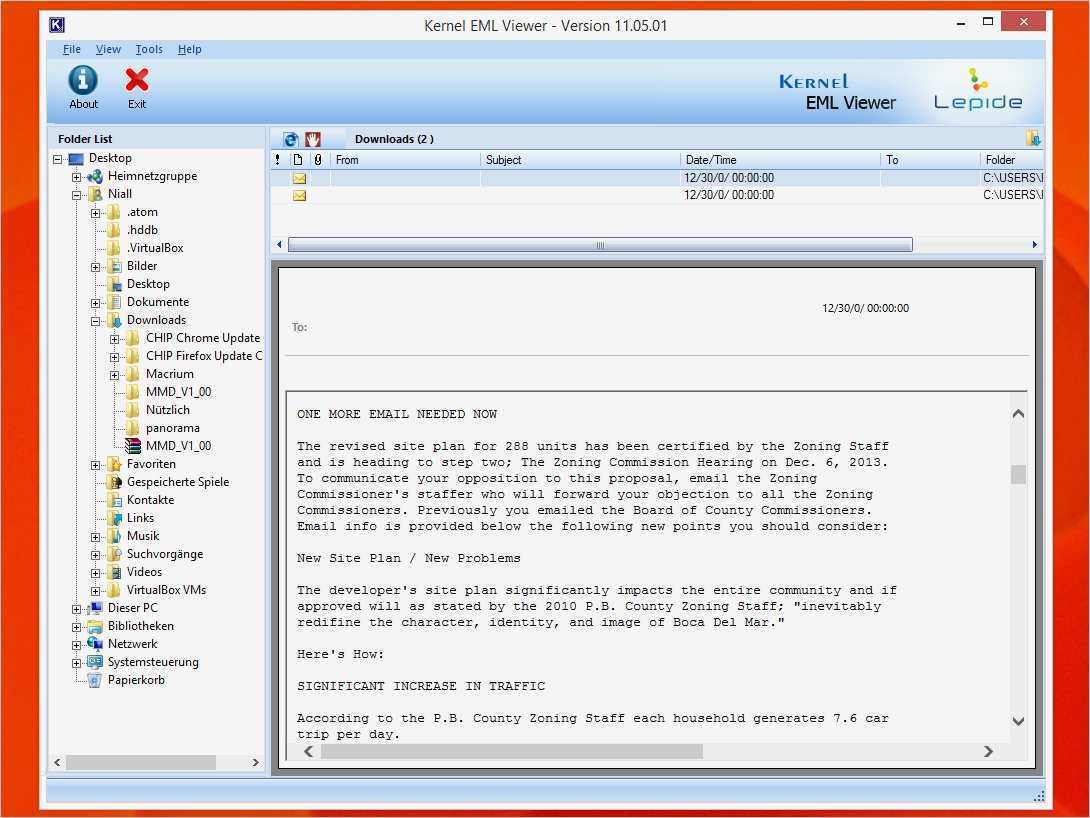Click the Kernel app icon in title bar
The image size is (1090, 818).
pos(57,25)
